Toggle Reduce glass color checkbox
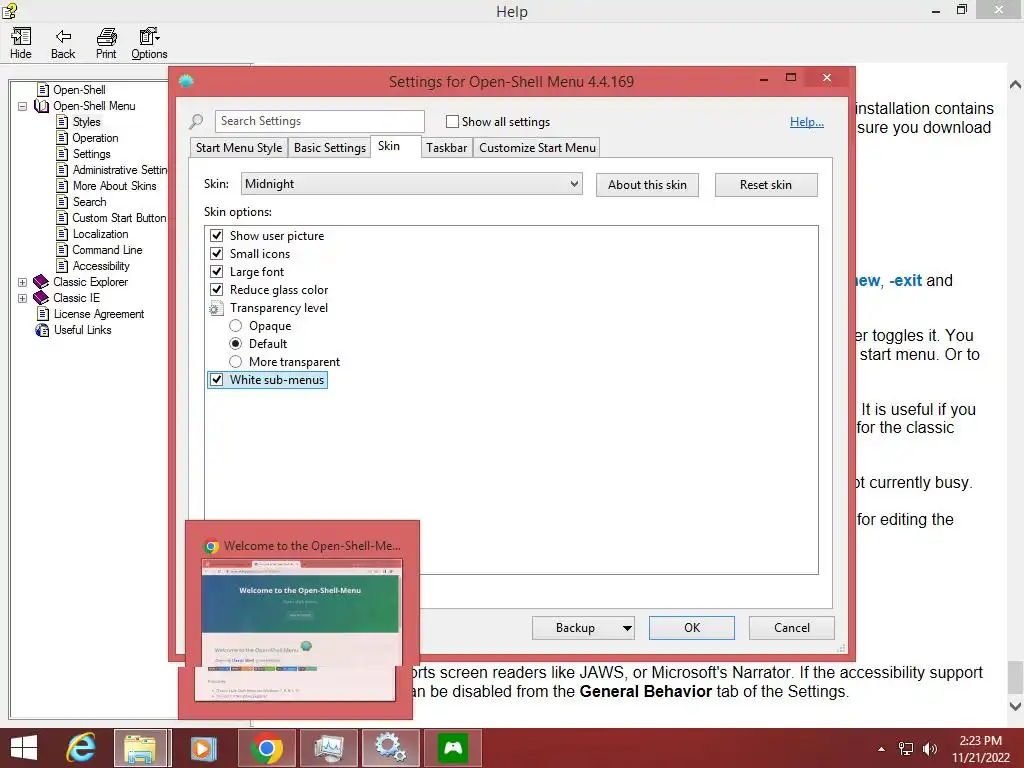Image resolution: width=1024 pixels, height=768 pixels. click(x=217, y=289)
